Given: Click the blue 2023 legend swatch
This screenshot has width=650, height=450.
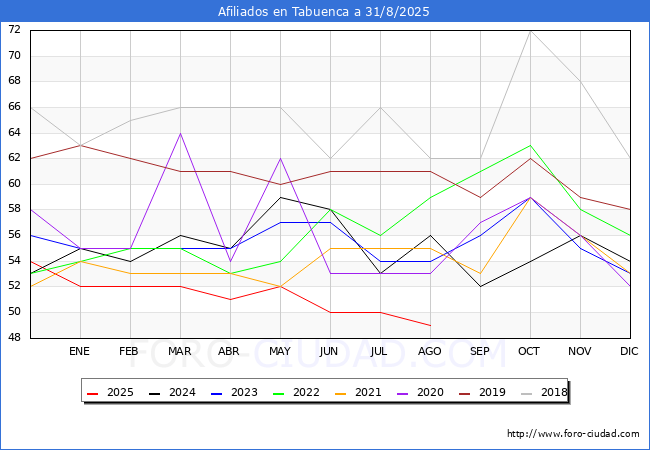Looking at the screenshot, I should (217, 393).
